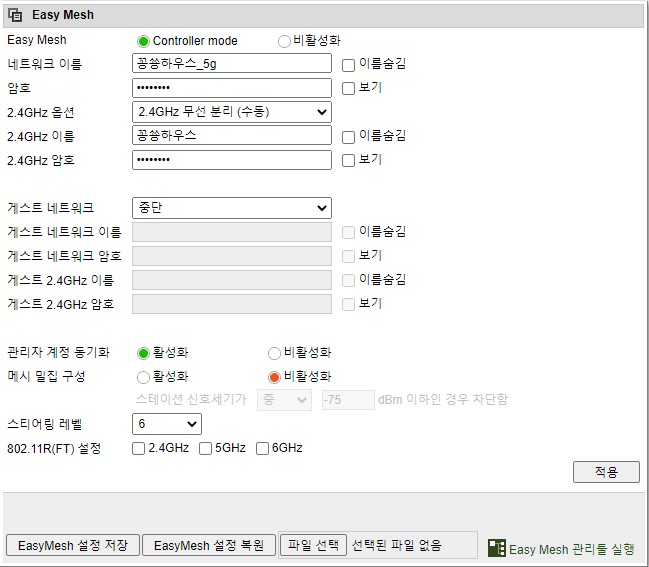
Task: Check 보기 next to 암호 field
Action: (x=348, y=89)
